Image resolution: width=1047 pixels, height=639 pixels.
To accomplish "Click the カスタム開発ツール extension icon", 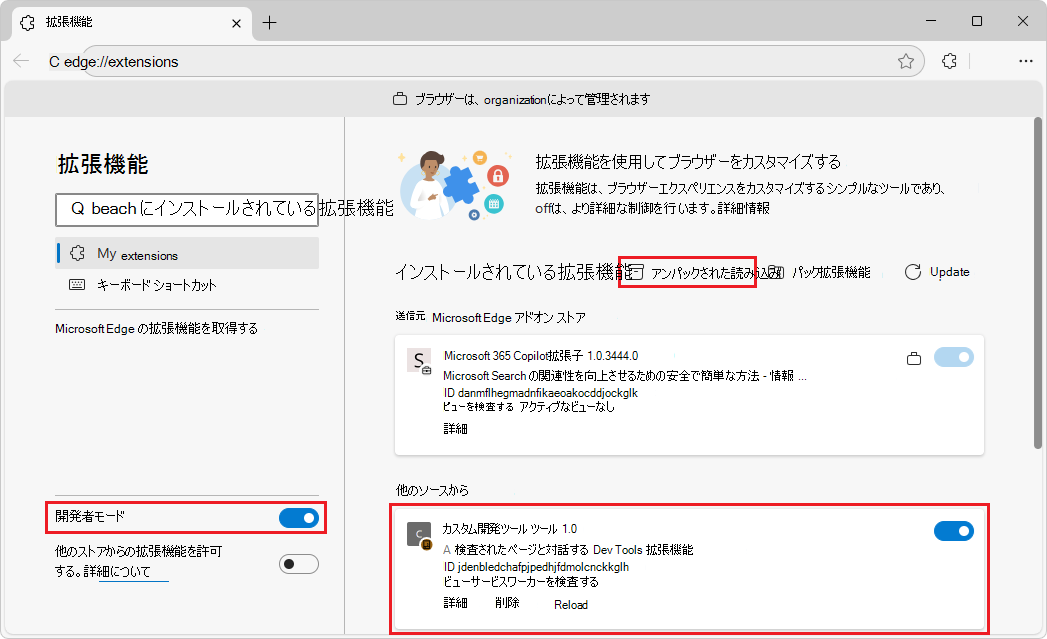I will pos(419,535).
